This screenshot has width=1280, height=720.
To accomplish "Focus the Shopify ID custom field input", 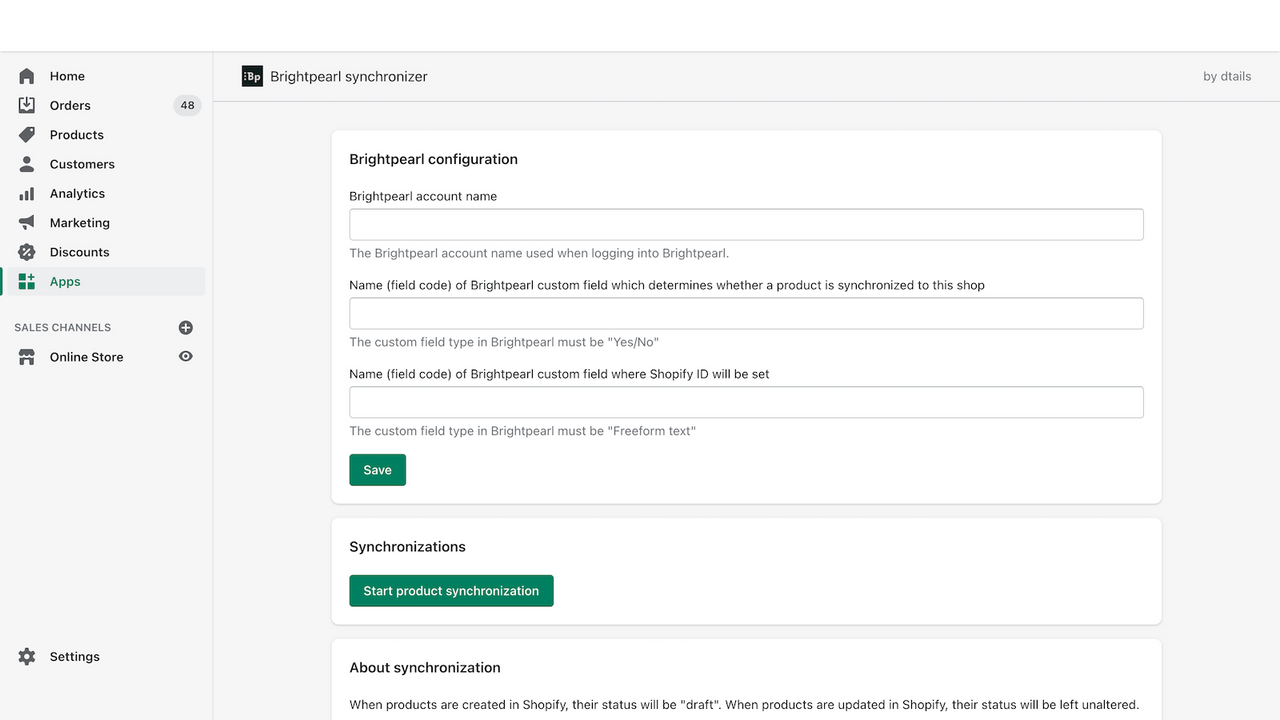I will 746,402.
